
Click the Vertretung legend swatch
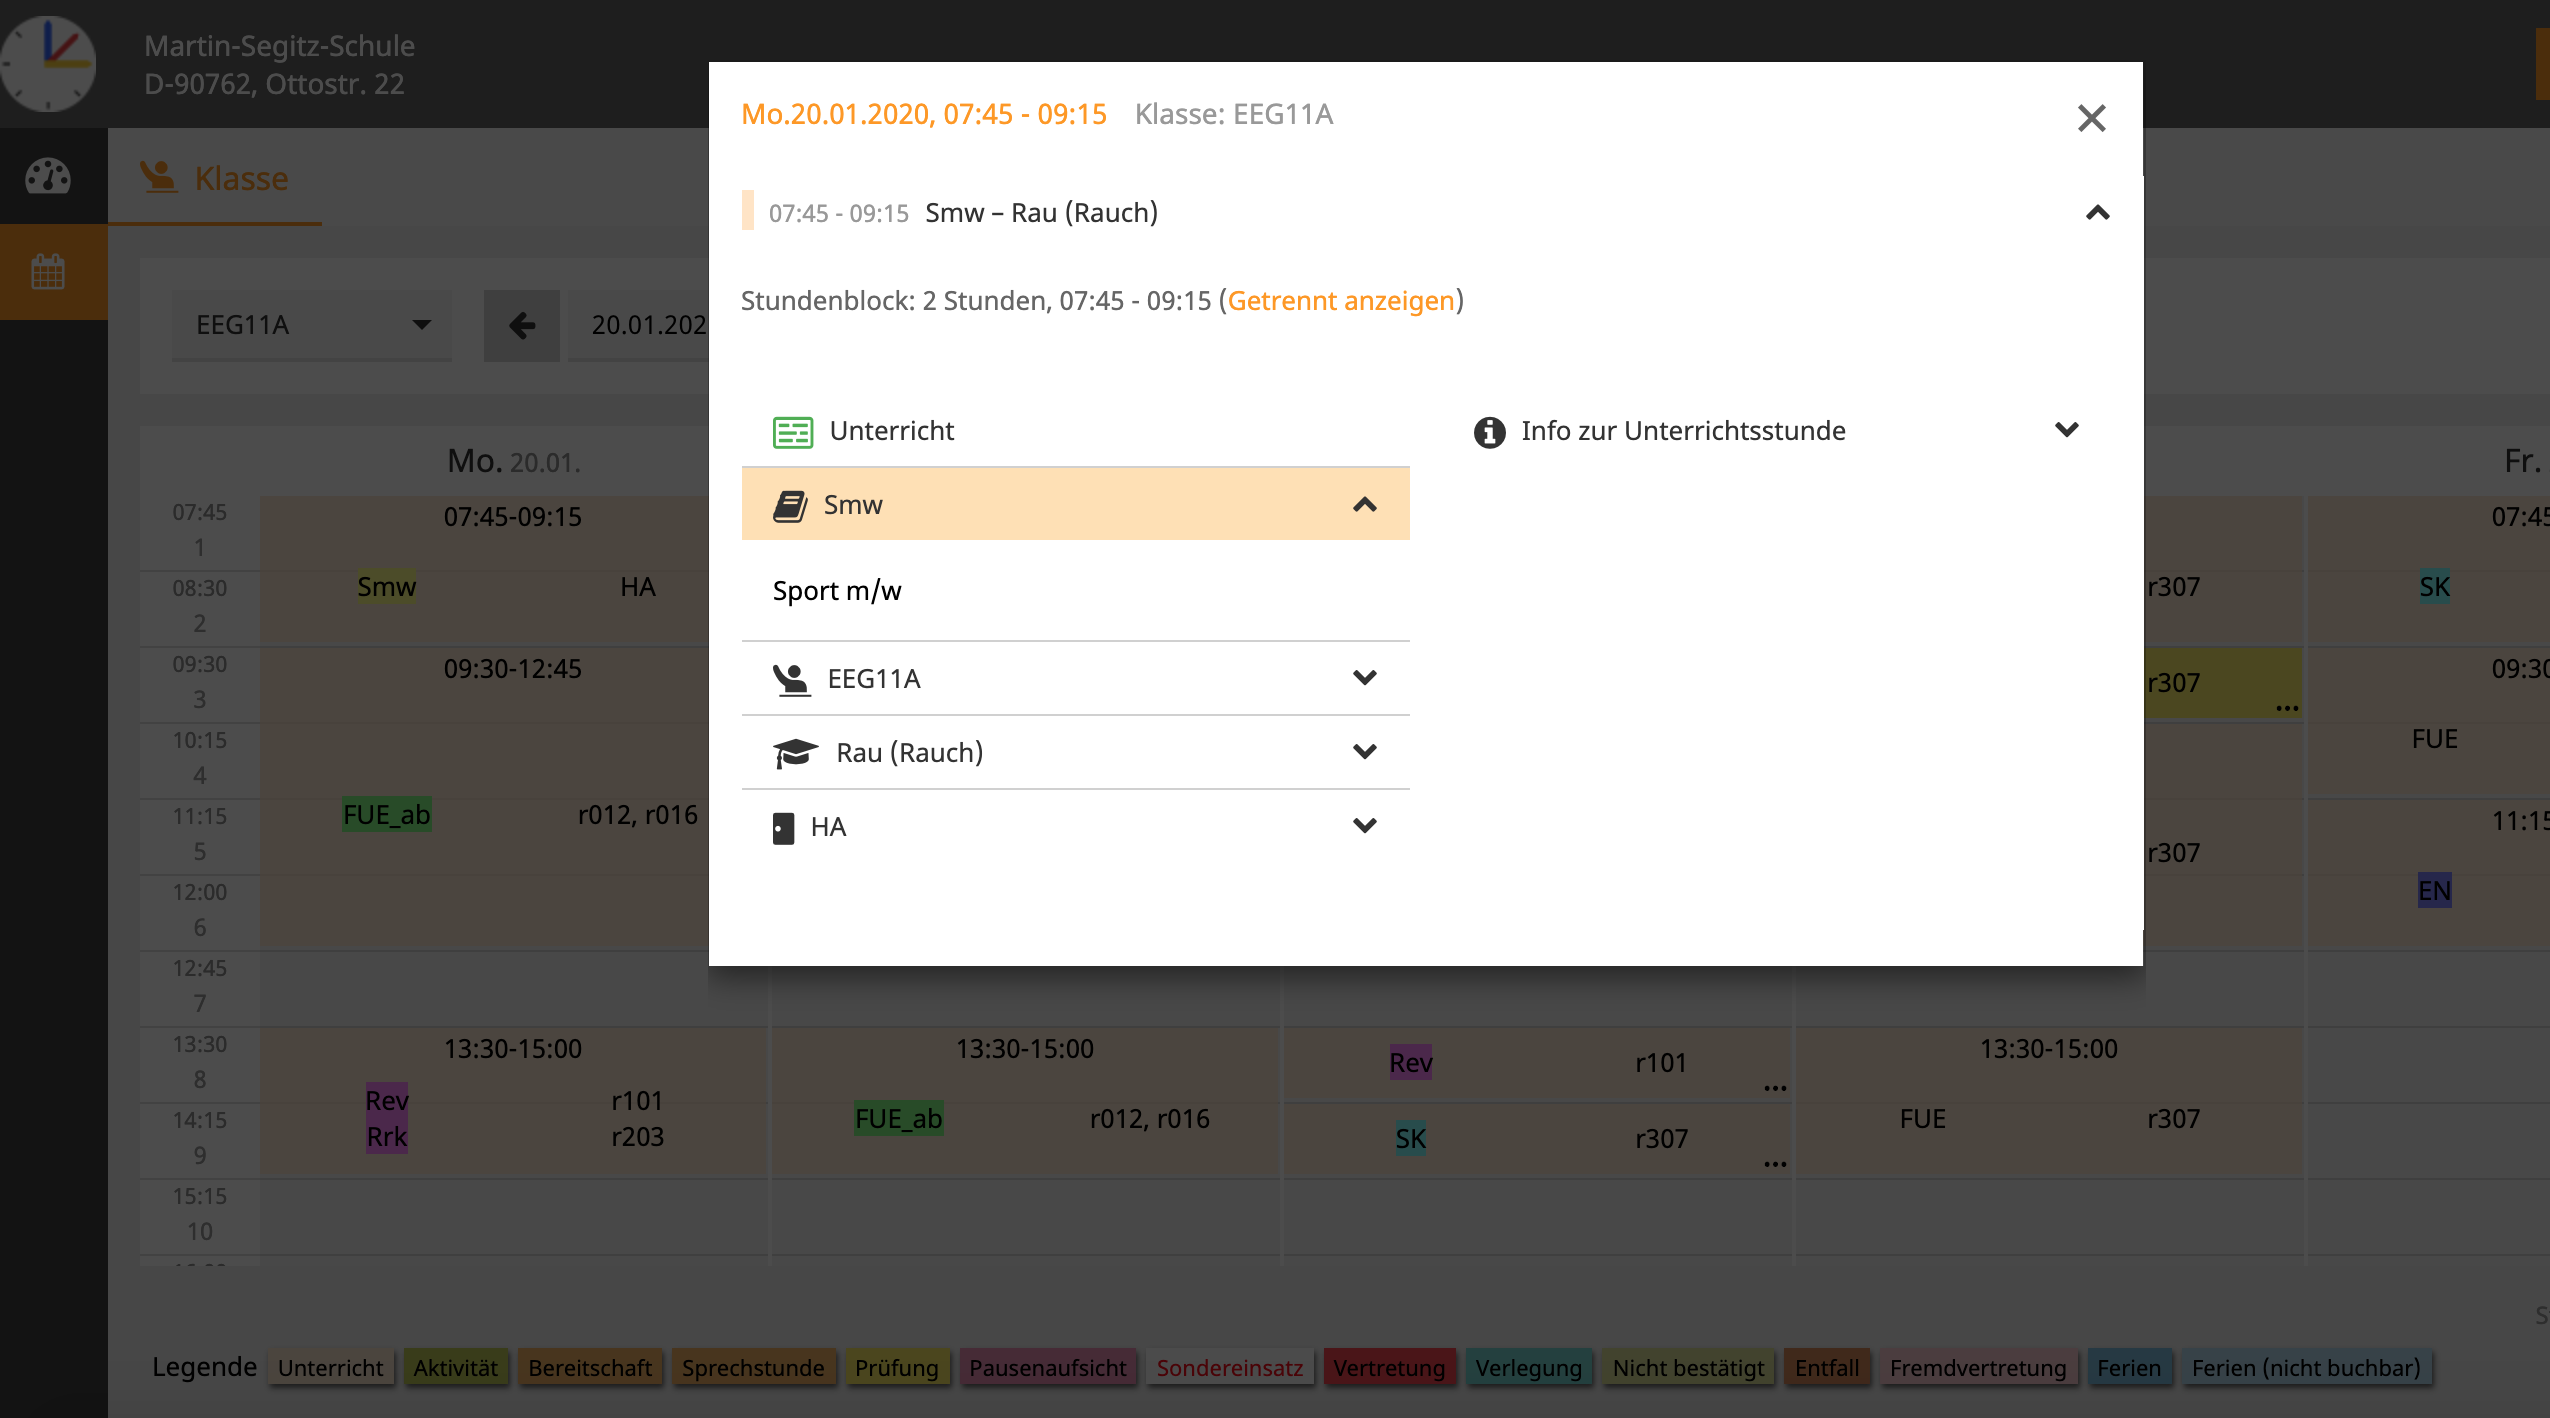point(1388,1367)
